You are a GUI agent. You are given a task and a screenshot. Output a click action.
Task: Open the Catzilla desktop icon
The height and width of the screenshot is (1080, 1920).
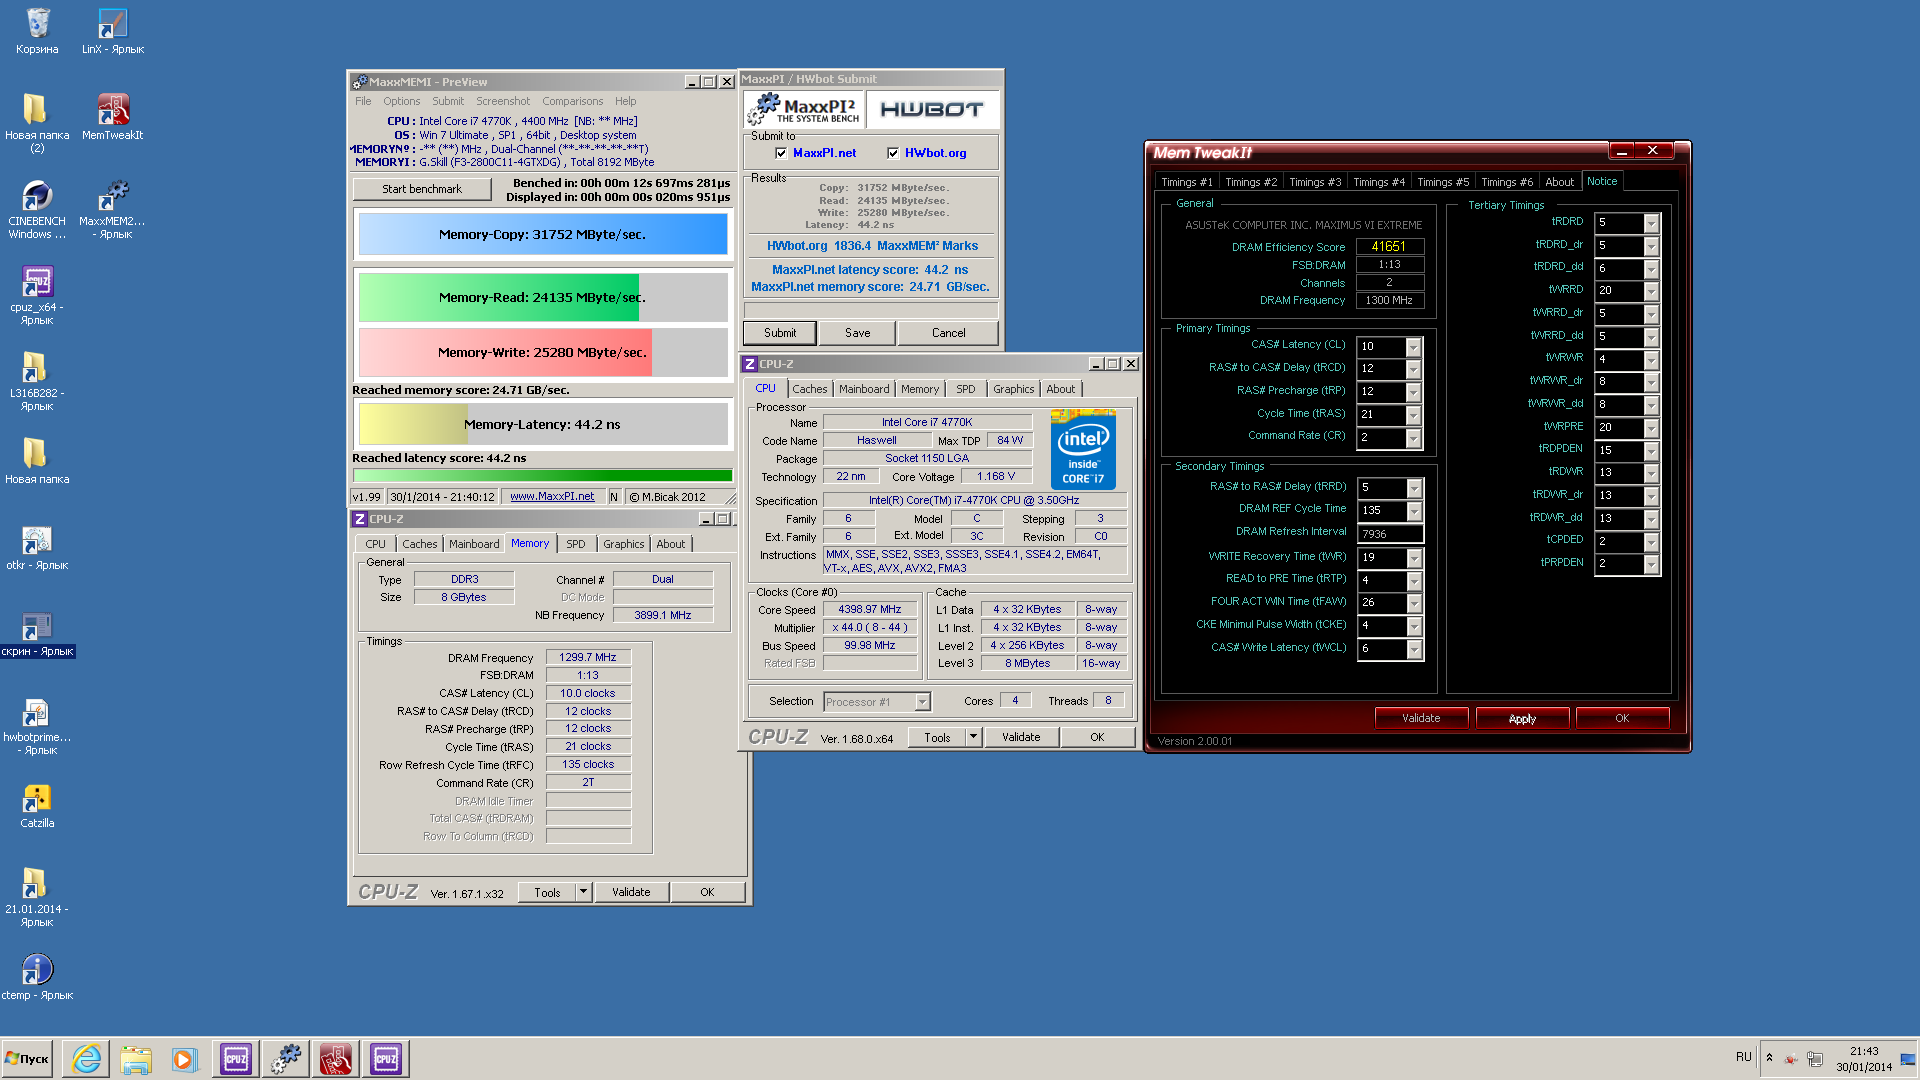click(x=37, y=806)
